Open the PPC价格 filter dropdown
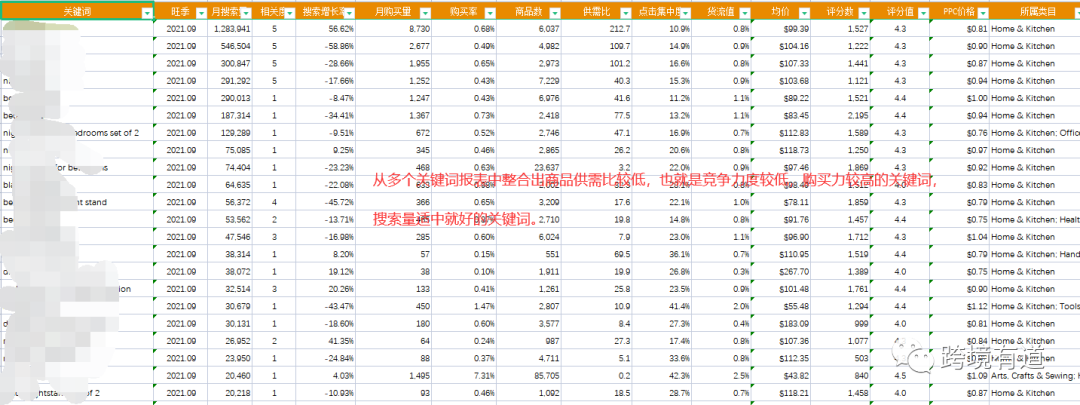Screen dimensions: 1080x405 coord(983,13)
